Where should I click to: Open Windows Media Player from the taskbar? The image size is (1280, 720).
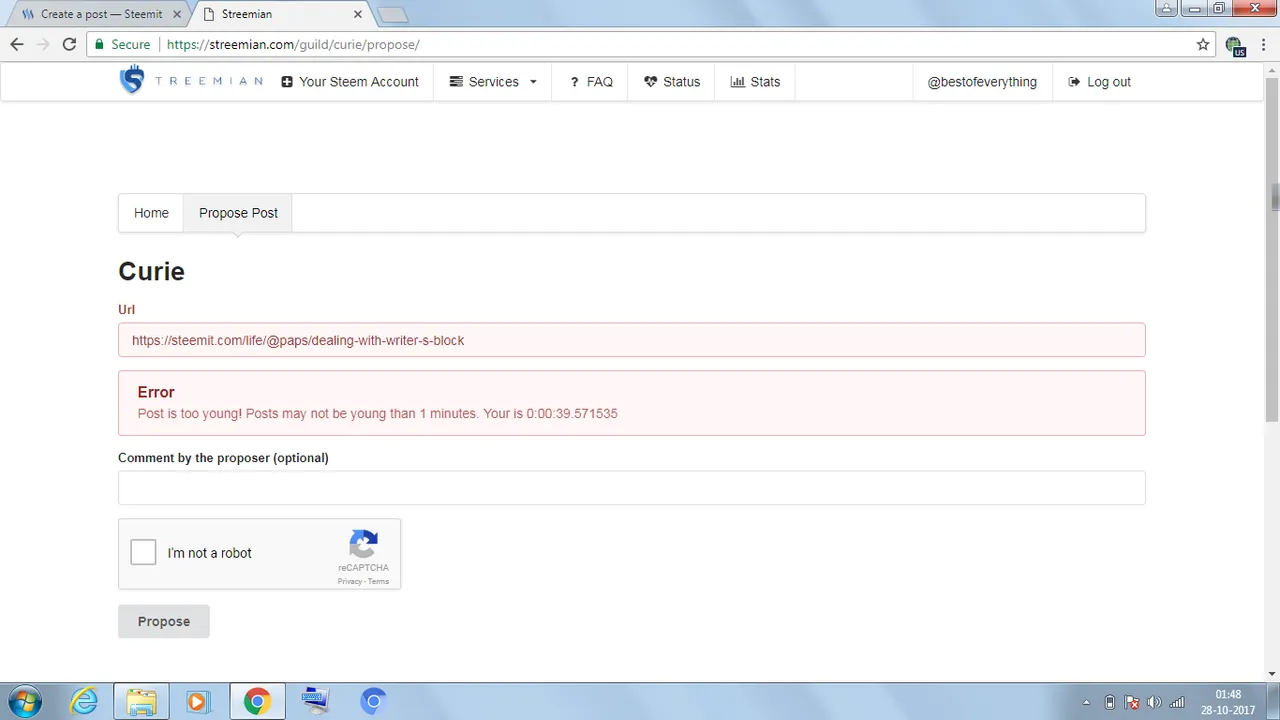point(197,701)
